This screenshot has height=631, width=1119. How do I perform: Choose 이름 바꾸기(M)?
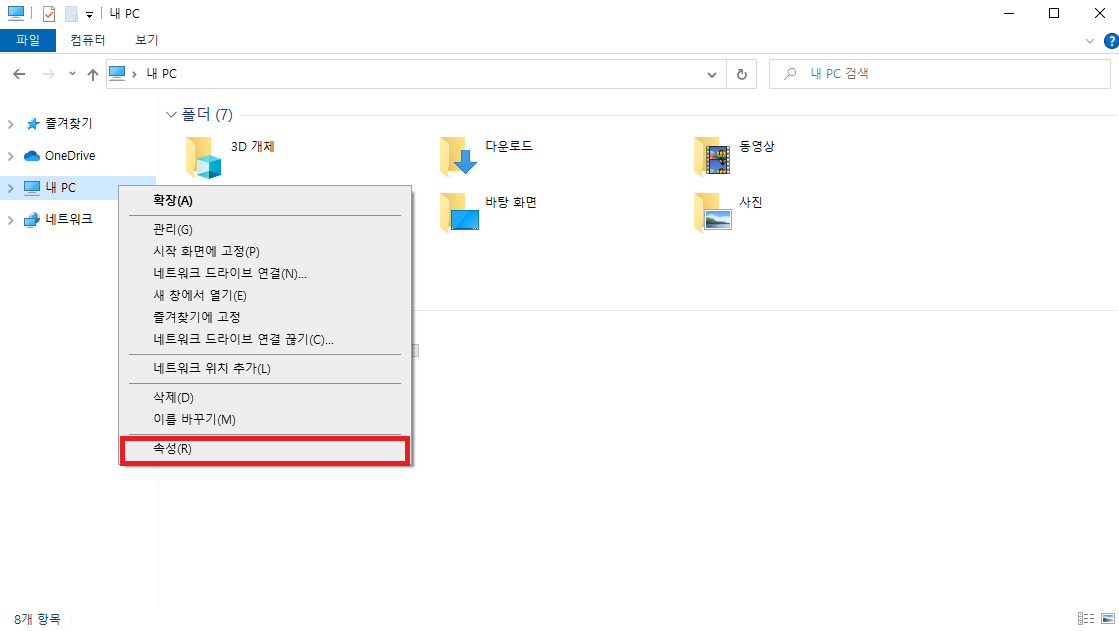click(x=265, y=419)
